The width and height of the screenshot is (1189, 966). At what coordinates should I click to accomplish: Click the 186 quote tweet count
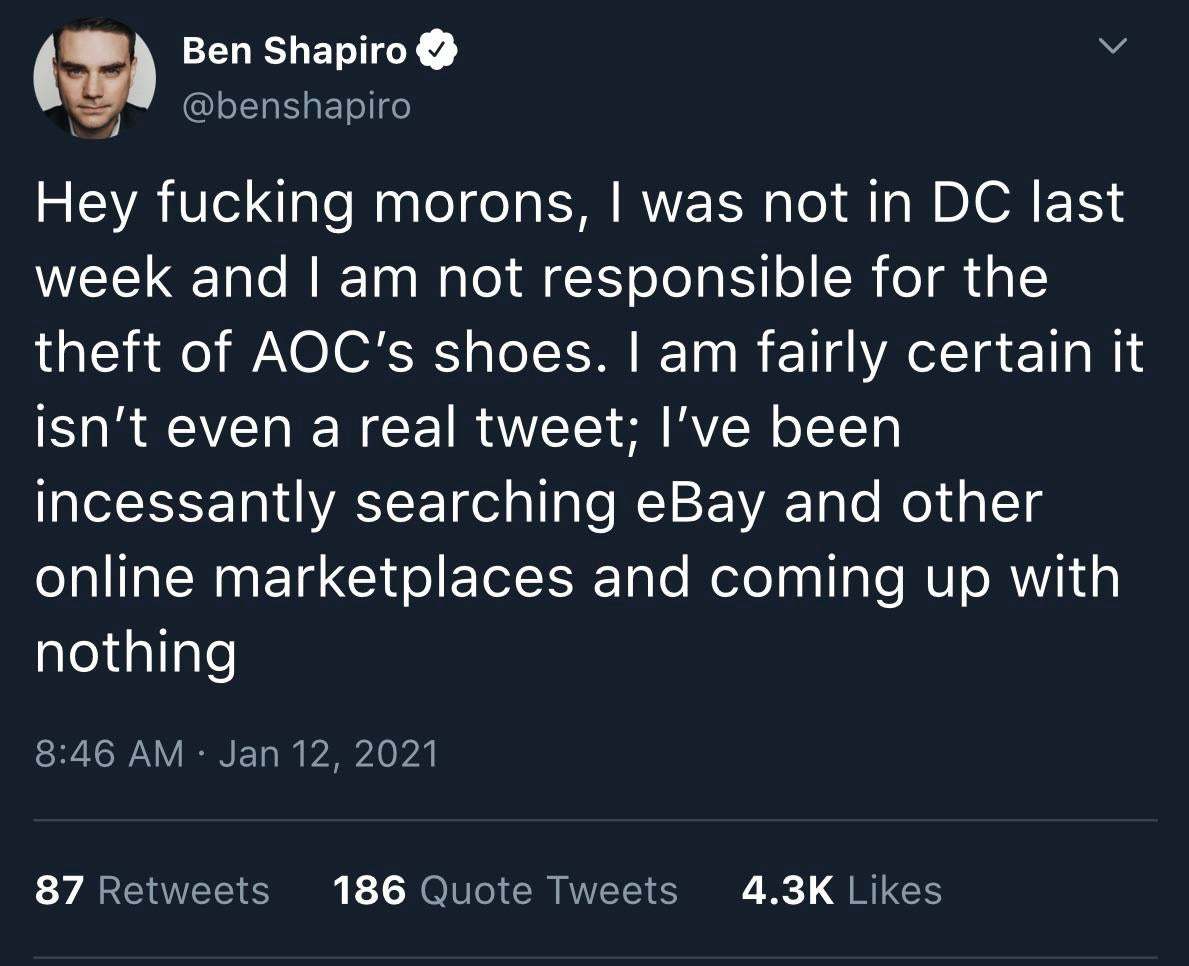(x=369, y=890)
